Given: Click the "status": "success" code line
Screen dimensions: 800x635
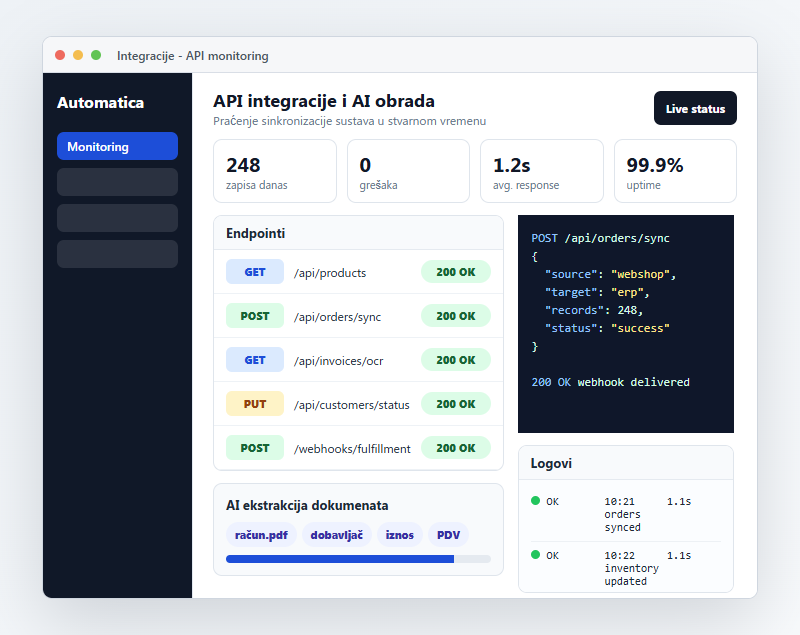Looking at the screenshot, I should (x=607, y=328).
